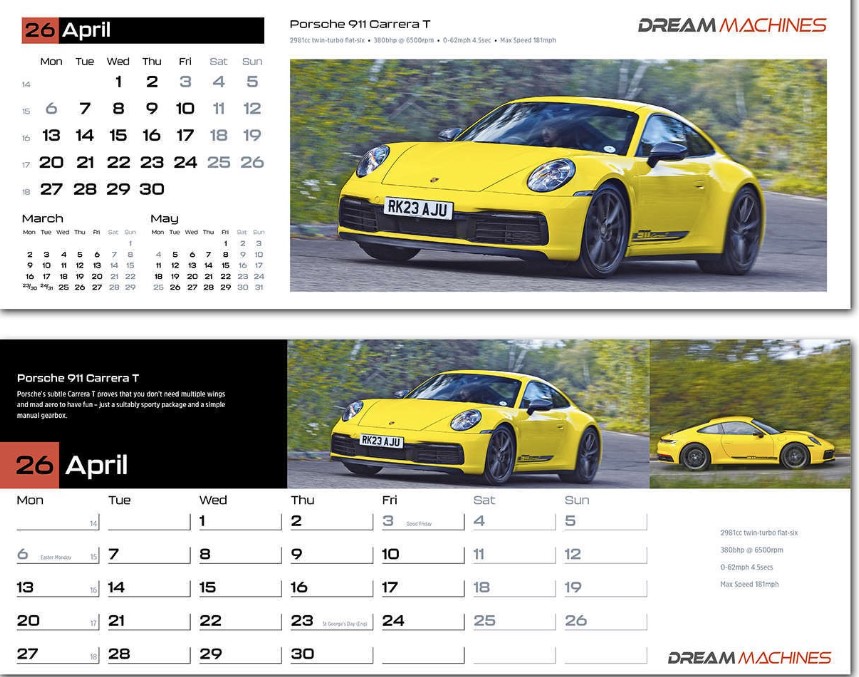This screenshot has height=677, width=859.
Task: Click "0-62mph 4.5secs" in the lower spec list
Action: tap(747, 567)
